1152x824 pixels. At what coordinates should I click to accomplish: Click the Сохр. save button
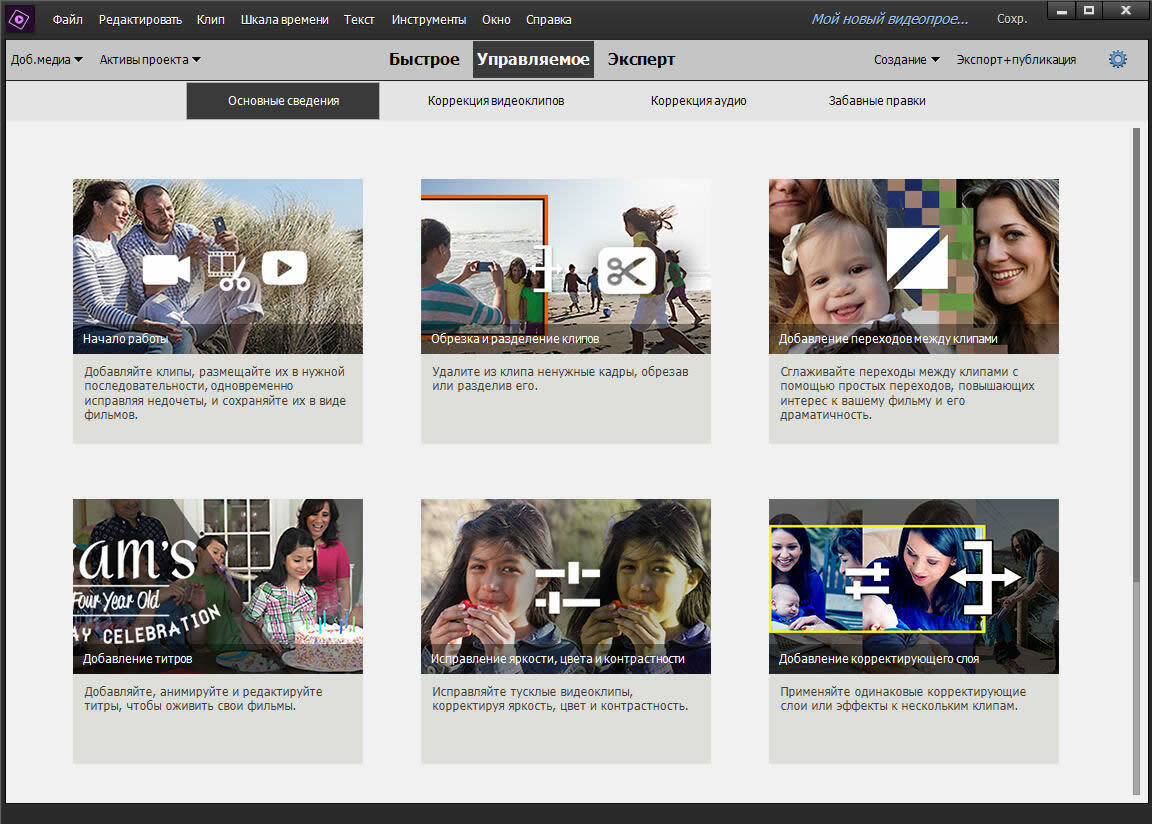pyautogui.click(x=1012, y=20)
